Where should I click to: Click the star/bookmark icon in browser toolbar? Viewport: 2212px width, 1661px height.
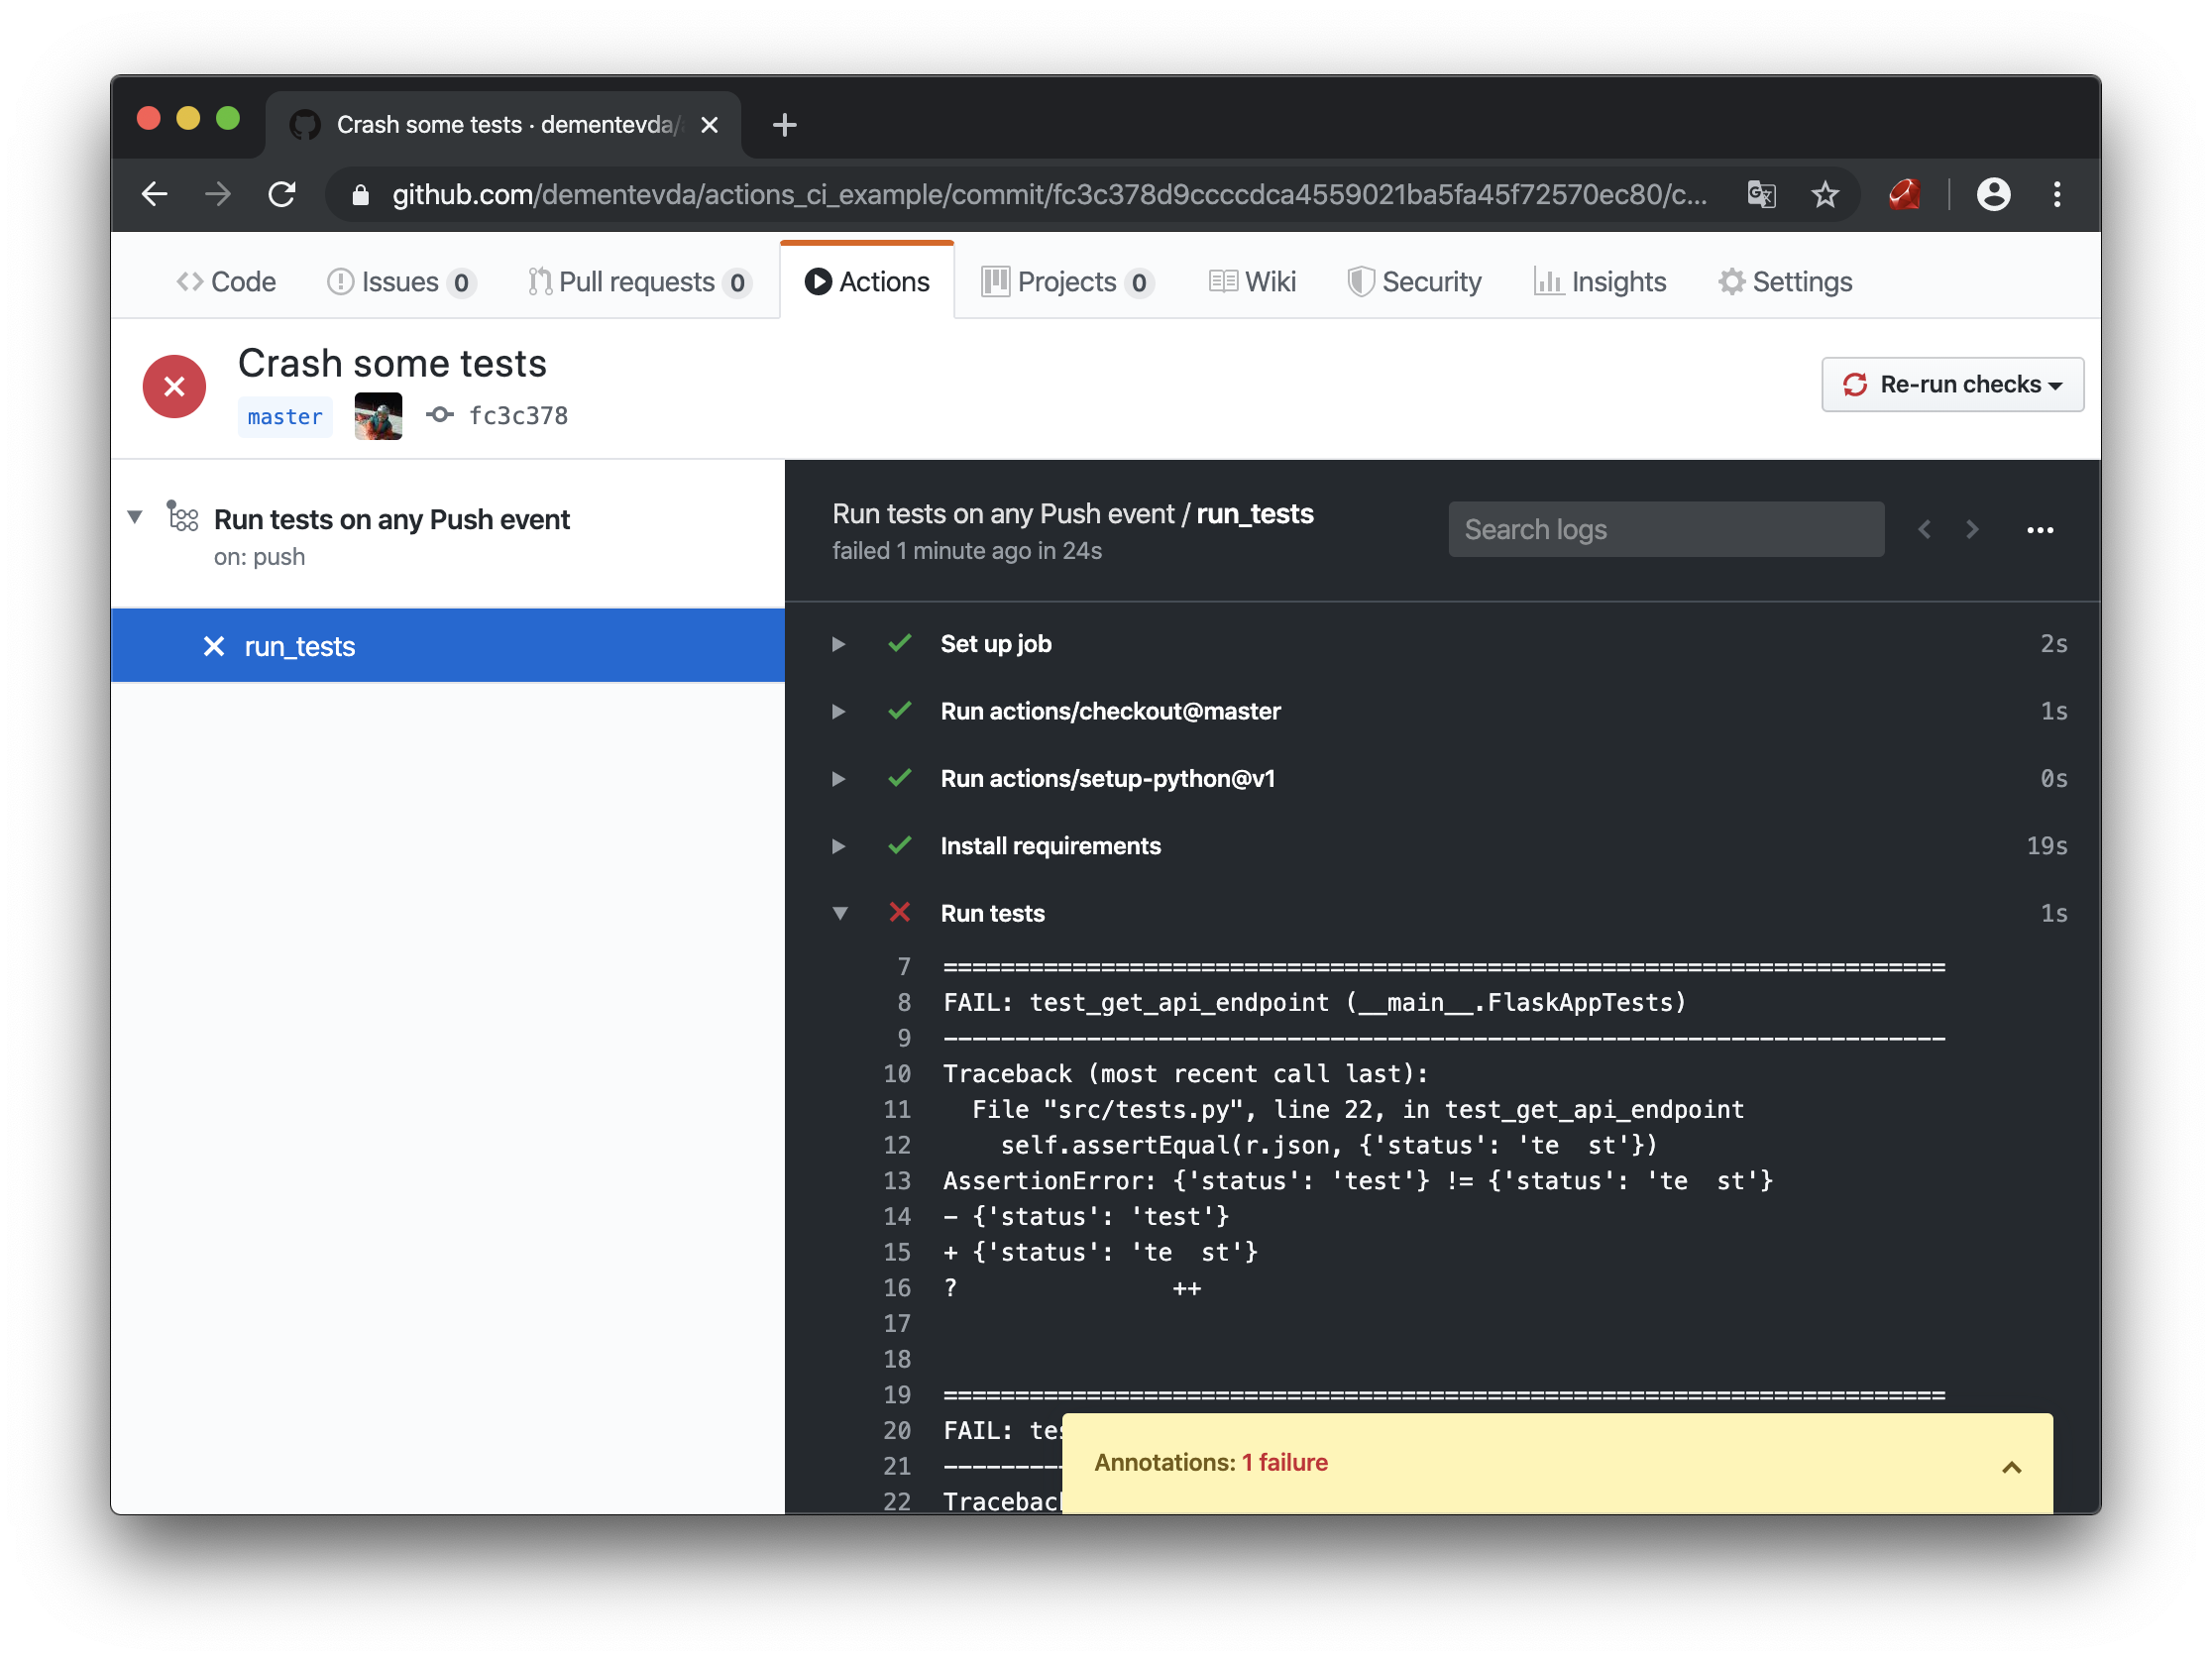(1822, 192)
